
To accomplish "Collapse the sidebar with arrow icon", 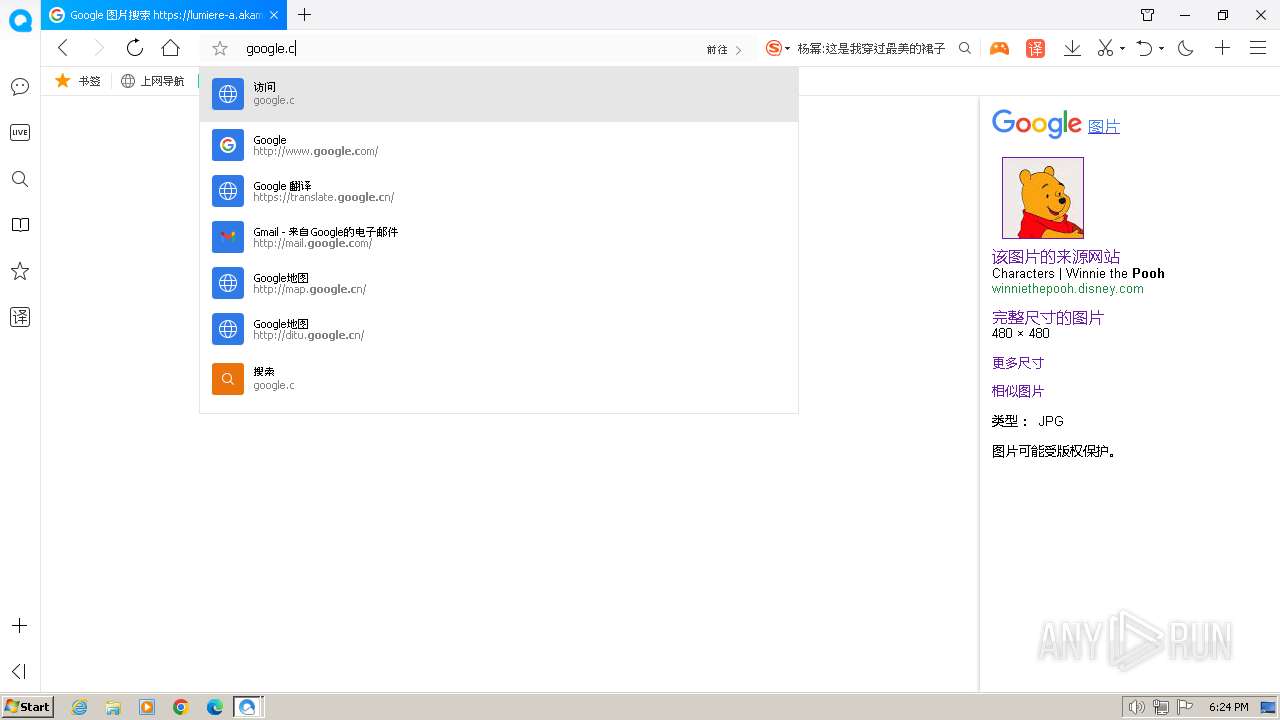I will [19, 671].
